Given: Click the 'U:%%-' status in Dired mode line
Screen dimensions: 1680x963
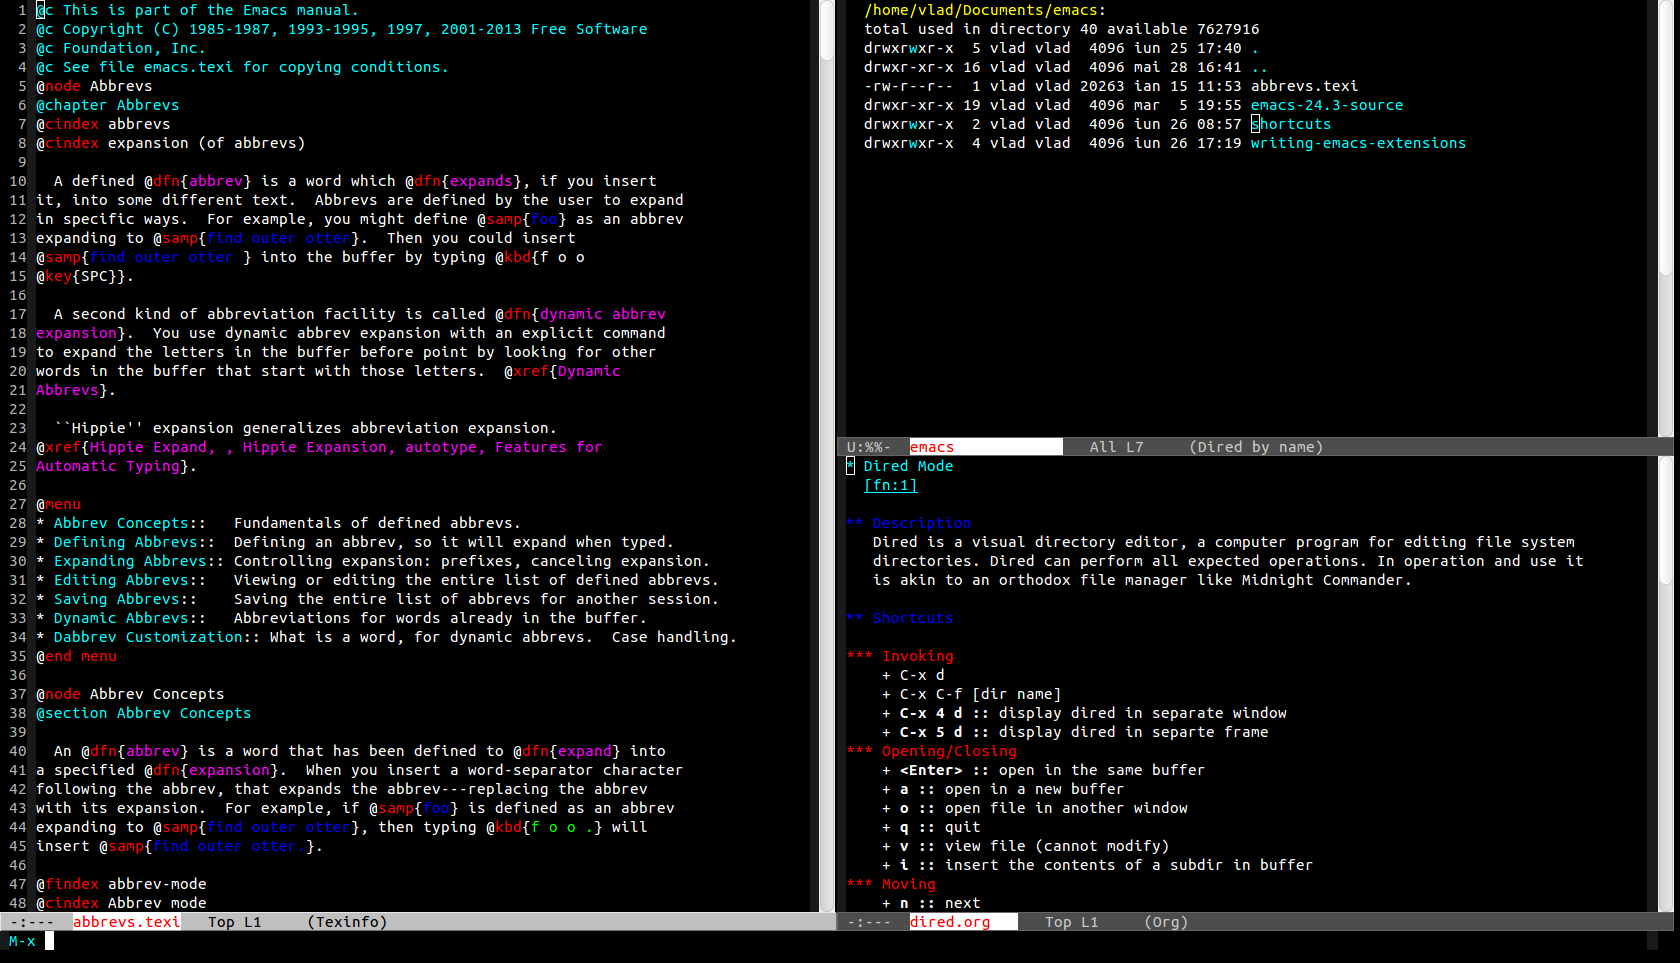Looking at the screenshot, I should pyautogui.click(x=868, y=447).
